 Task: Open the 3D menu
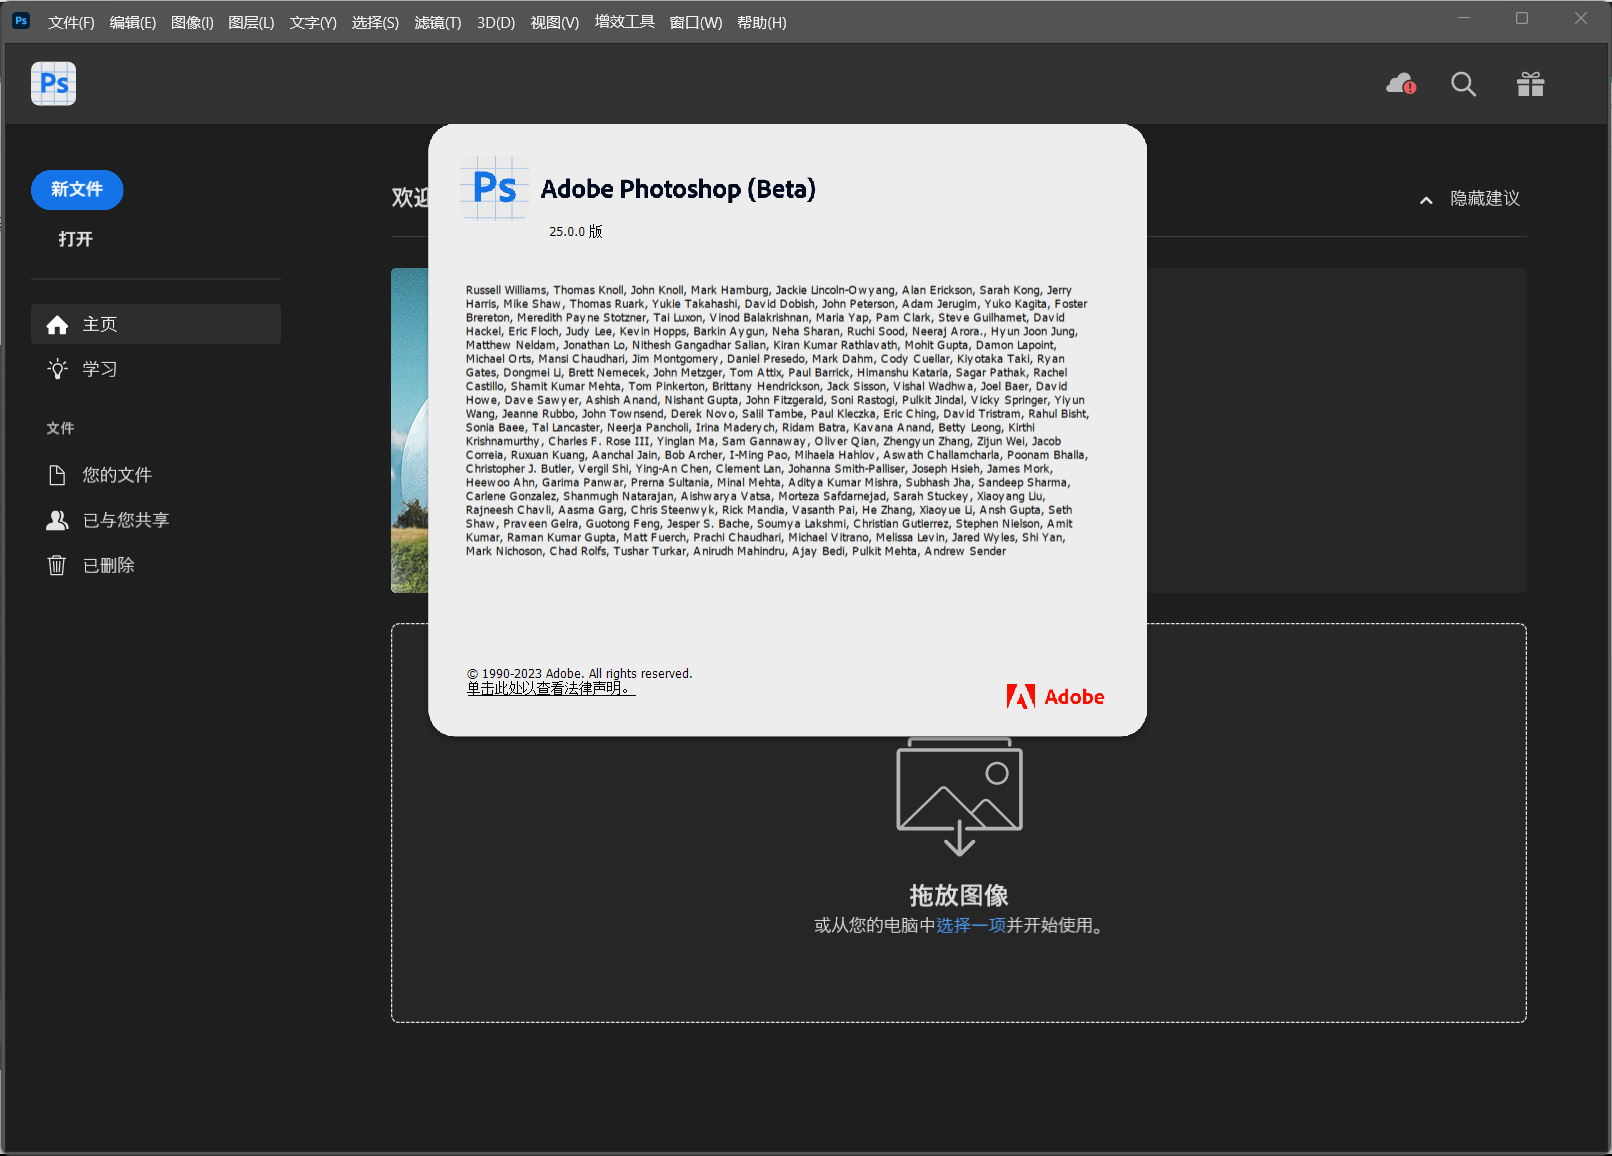495,22
